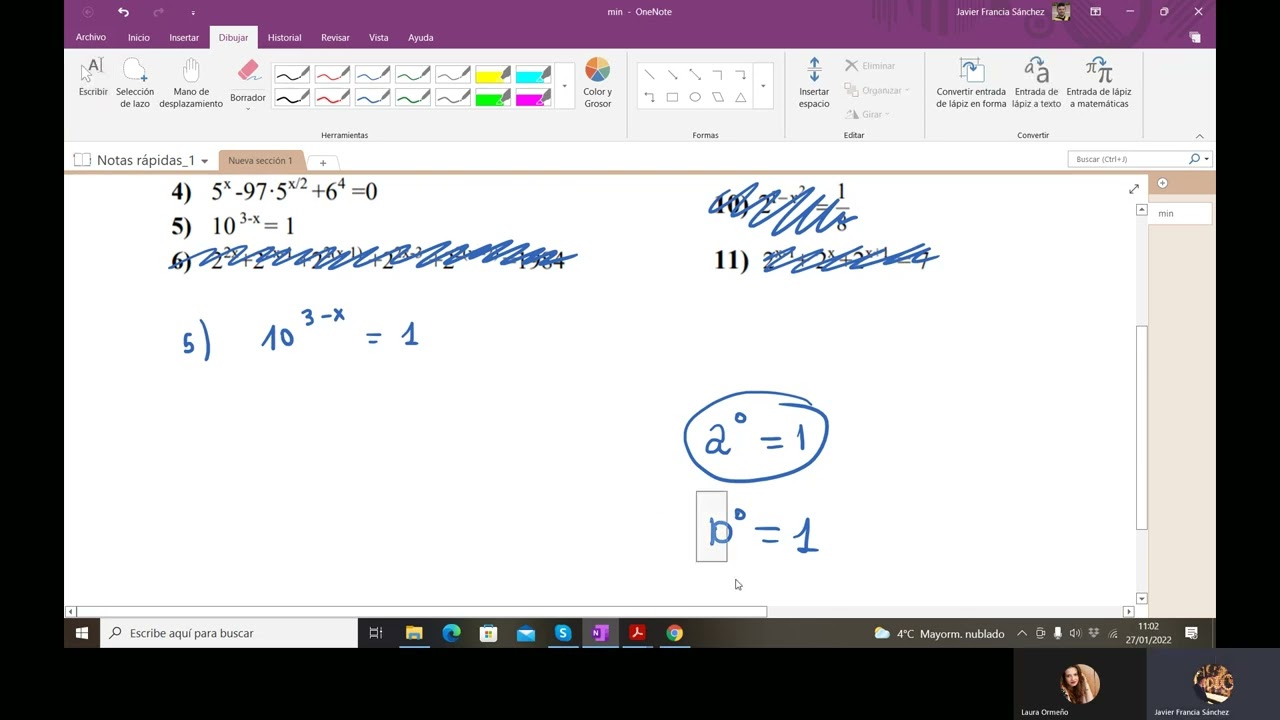1280x720 pixels.
Task: Activate Selección de lazo tool
Action: pyautogui.click(x=135, y=82)
